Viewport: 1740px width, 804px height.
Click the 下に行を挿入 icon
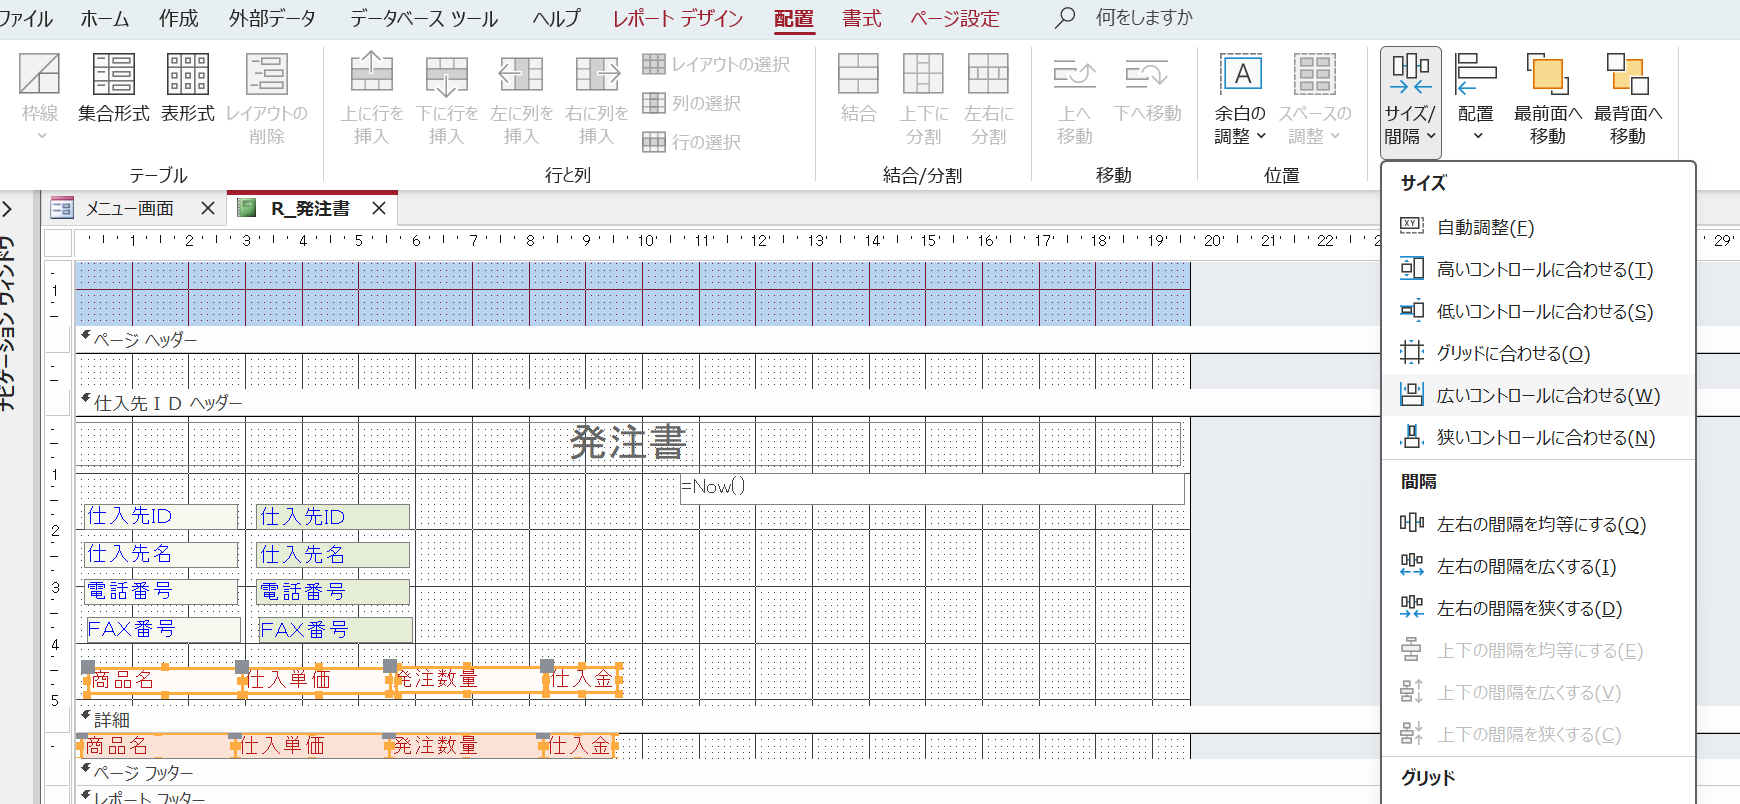pyautogui.click(x=446, y=74)
